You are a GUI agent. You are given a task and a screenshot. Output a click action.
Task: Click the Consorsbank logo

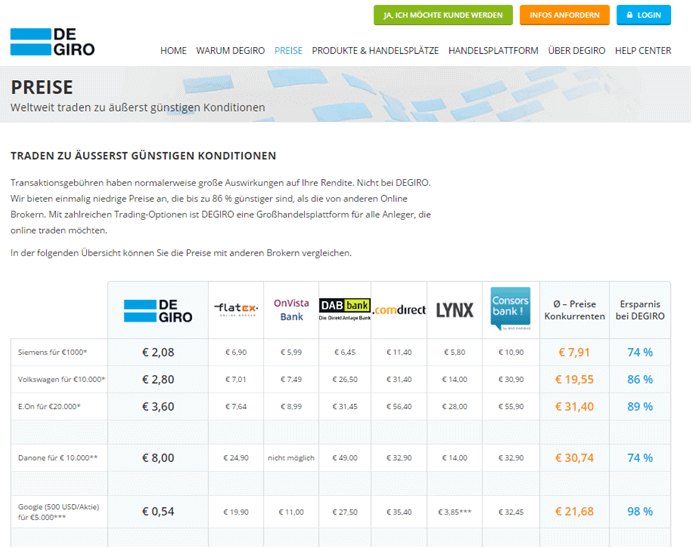pyautogui.click(x=511, y=308)
